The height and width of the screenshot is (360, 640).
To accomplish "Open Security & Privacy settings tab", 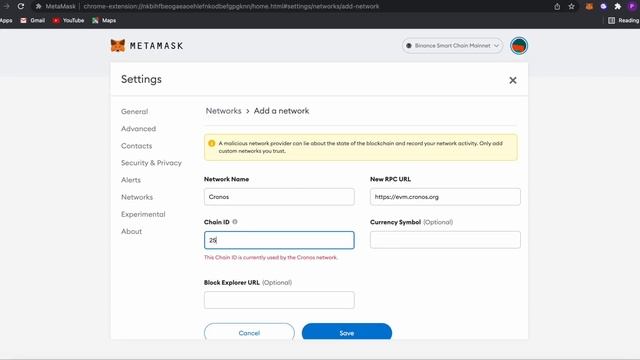I will [x=151, y=163].
